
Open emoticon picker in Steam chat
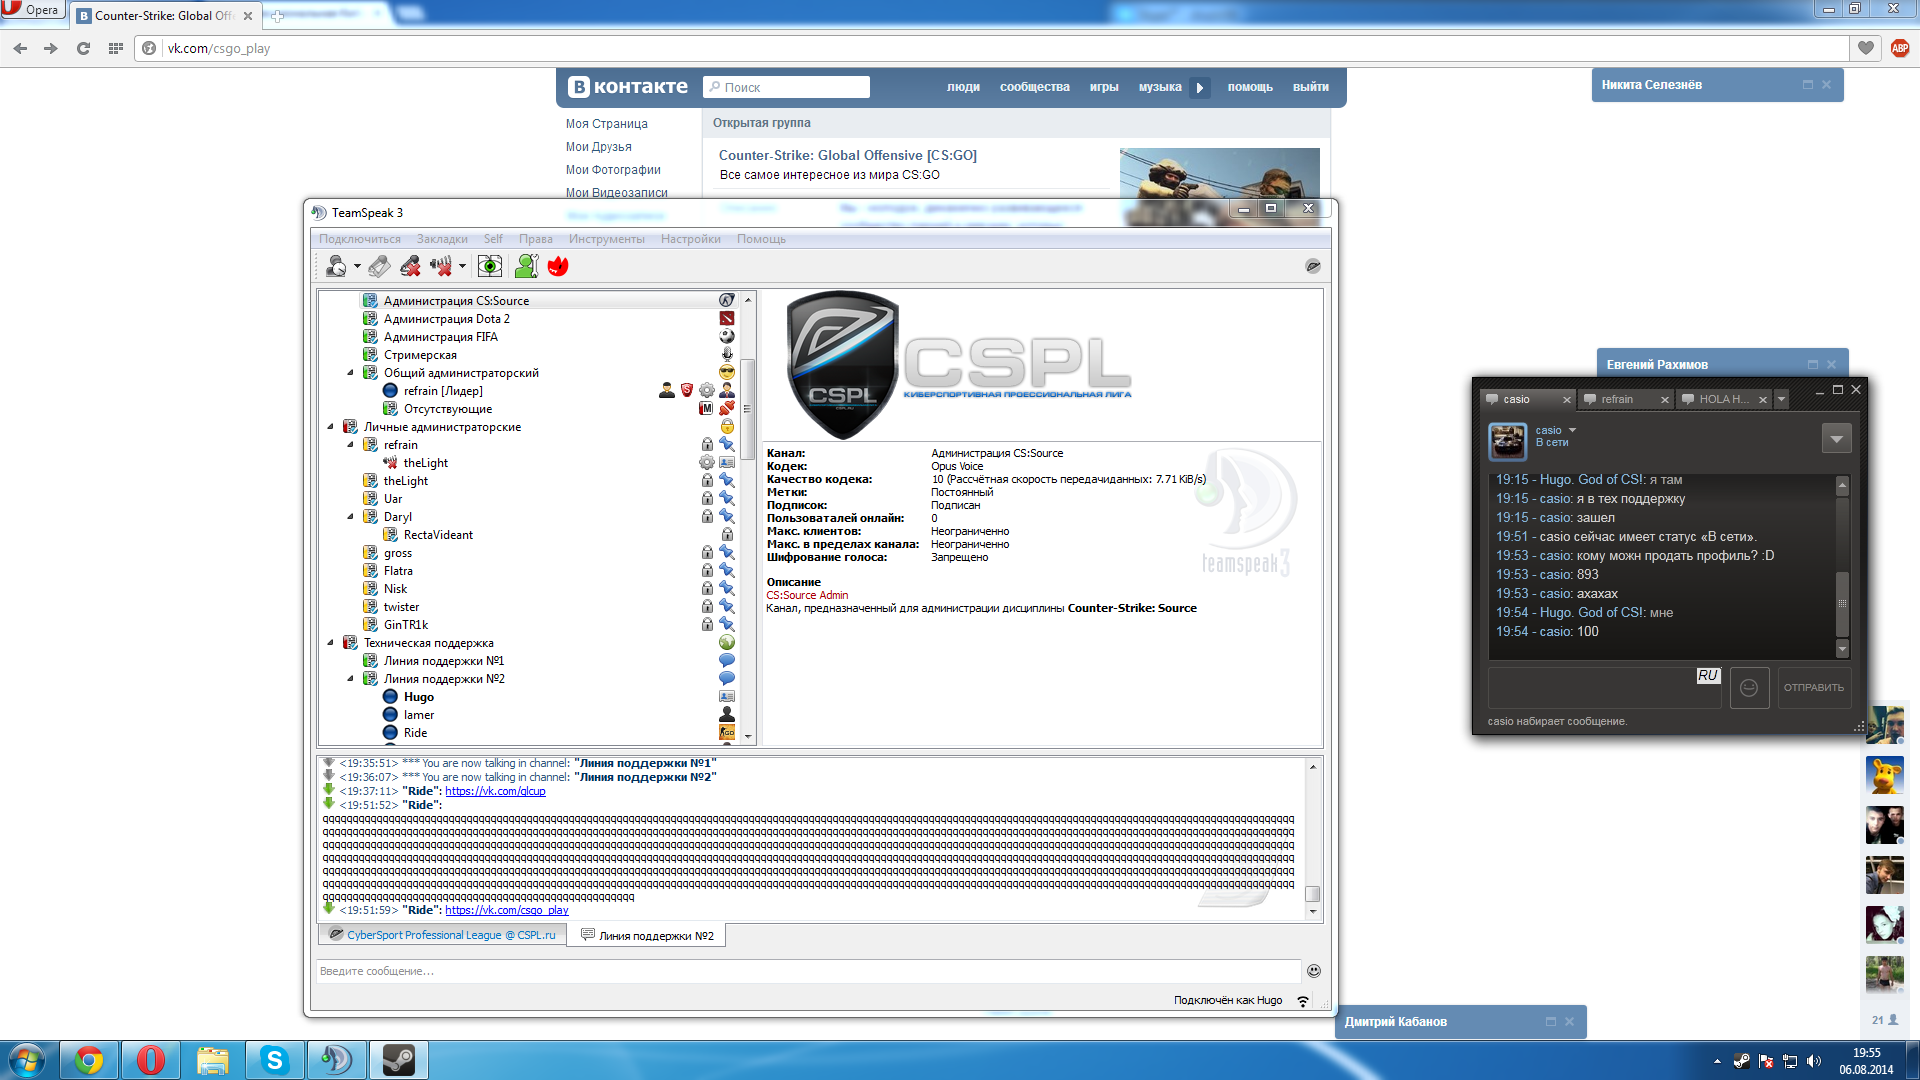click(1749, 688)
